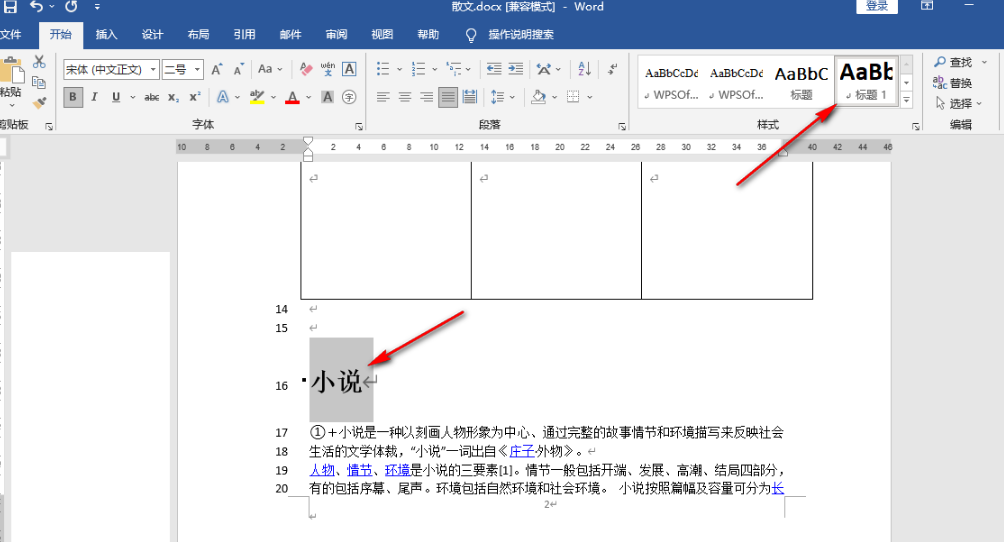Open the 人物 hyperlink in the text
The image size is (1004, 542).
click(321, 470)
